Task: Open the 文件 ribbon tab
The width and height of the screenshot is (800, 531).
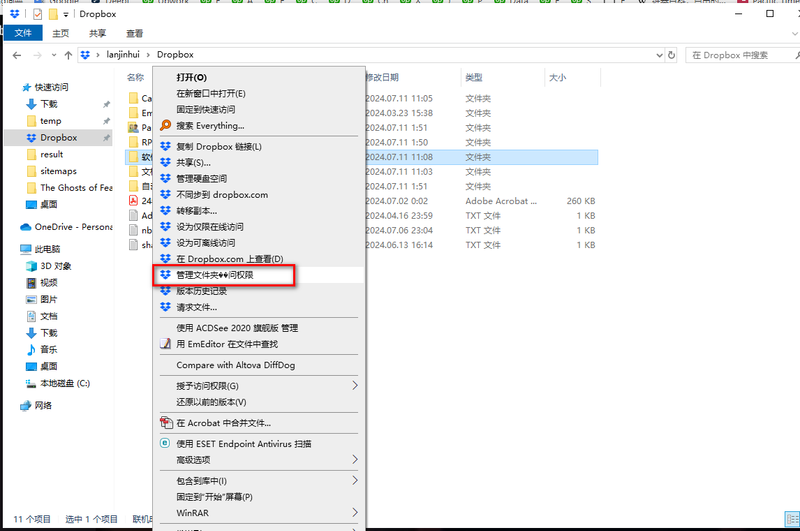Action: (23, 33)
